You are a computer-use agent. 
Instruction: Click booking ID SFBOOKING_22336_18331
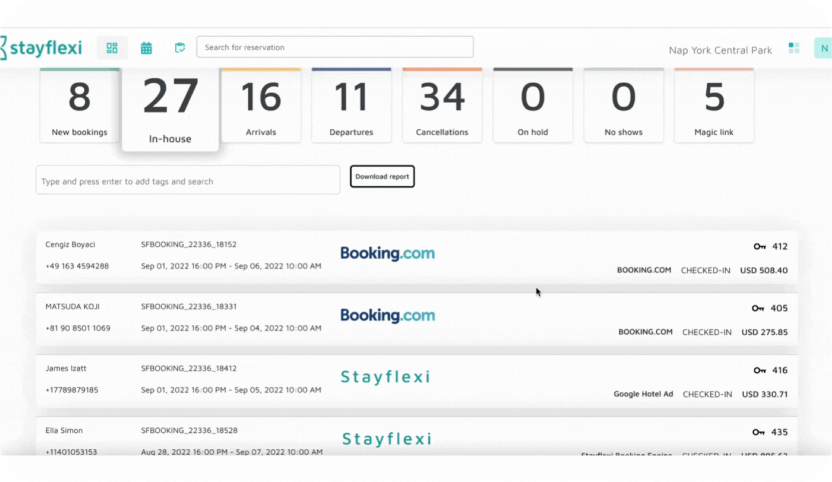click(x=189, y=307)
